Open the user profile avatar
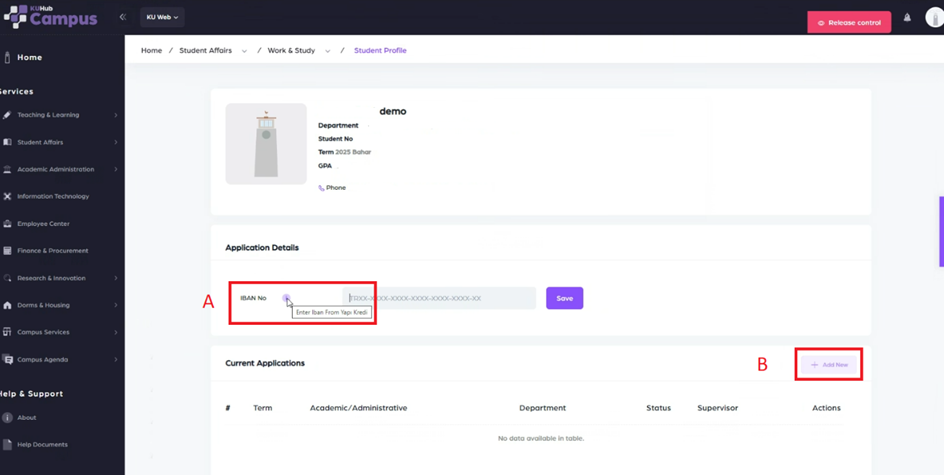The image size is (944, 475). click(x=935, y=18)
